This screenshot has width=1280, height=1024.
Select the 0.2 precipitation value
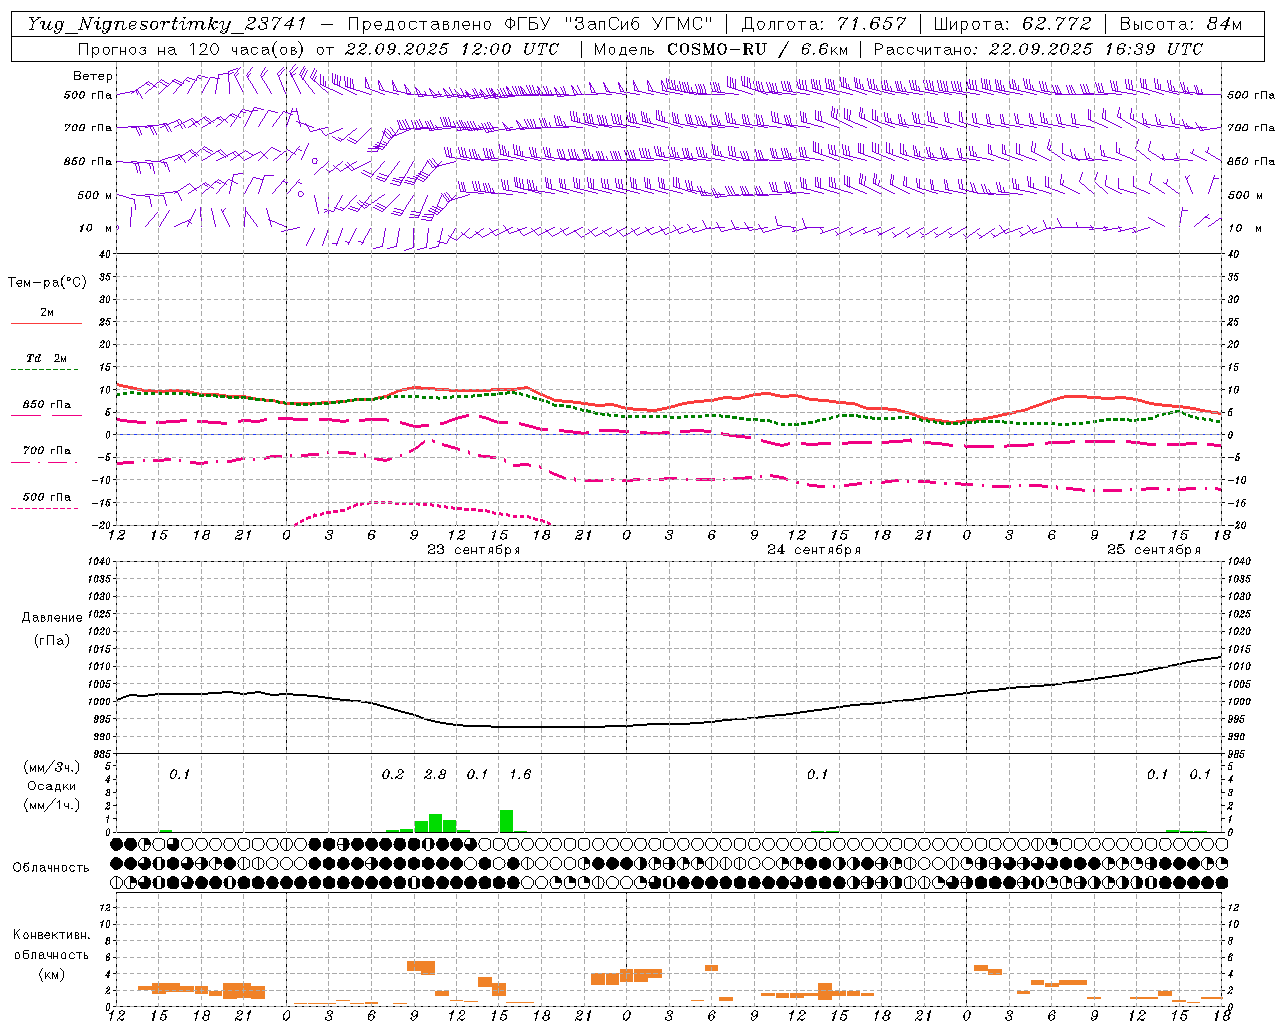coord(393,774)
